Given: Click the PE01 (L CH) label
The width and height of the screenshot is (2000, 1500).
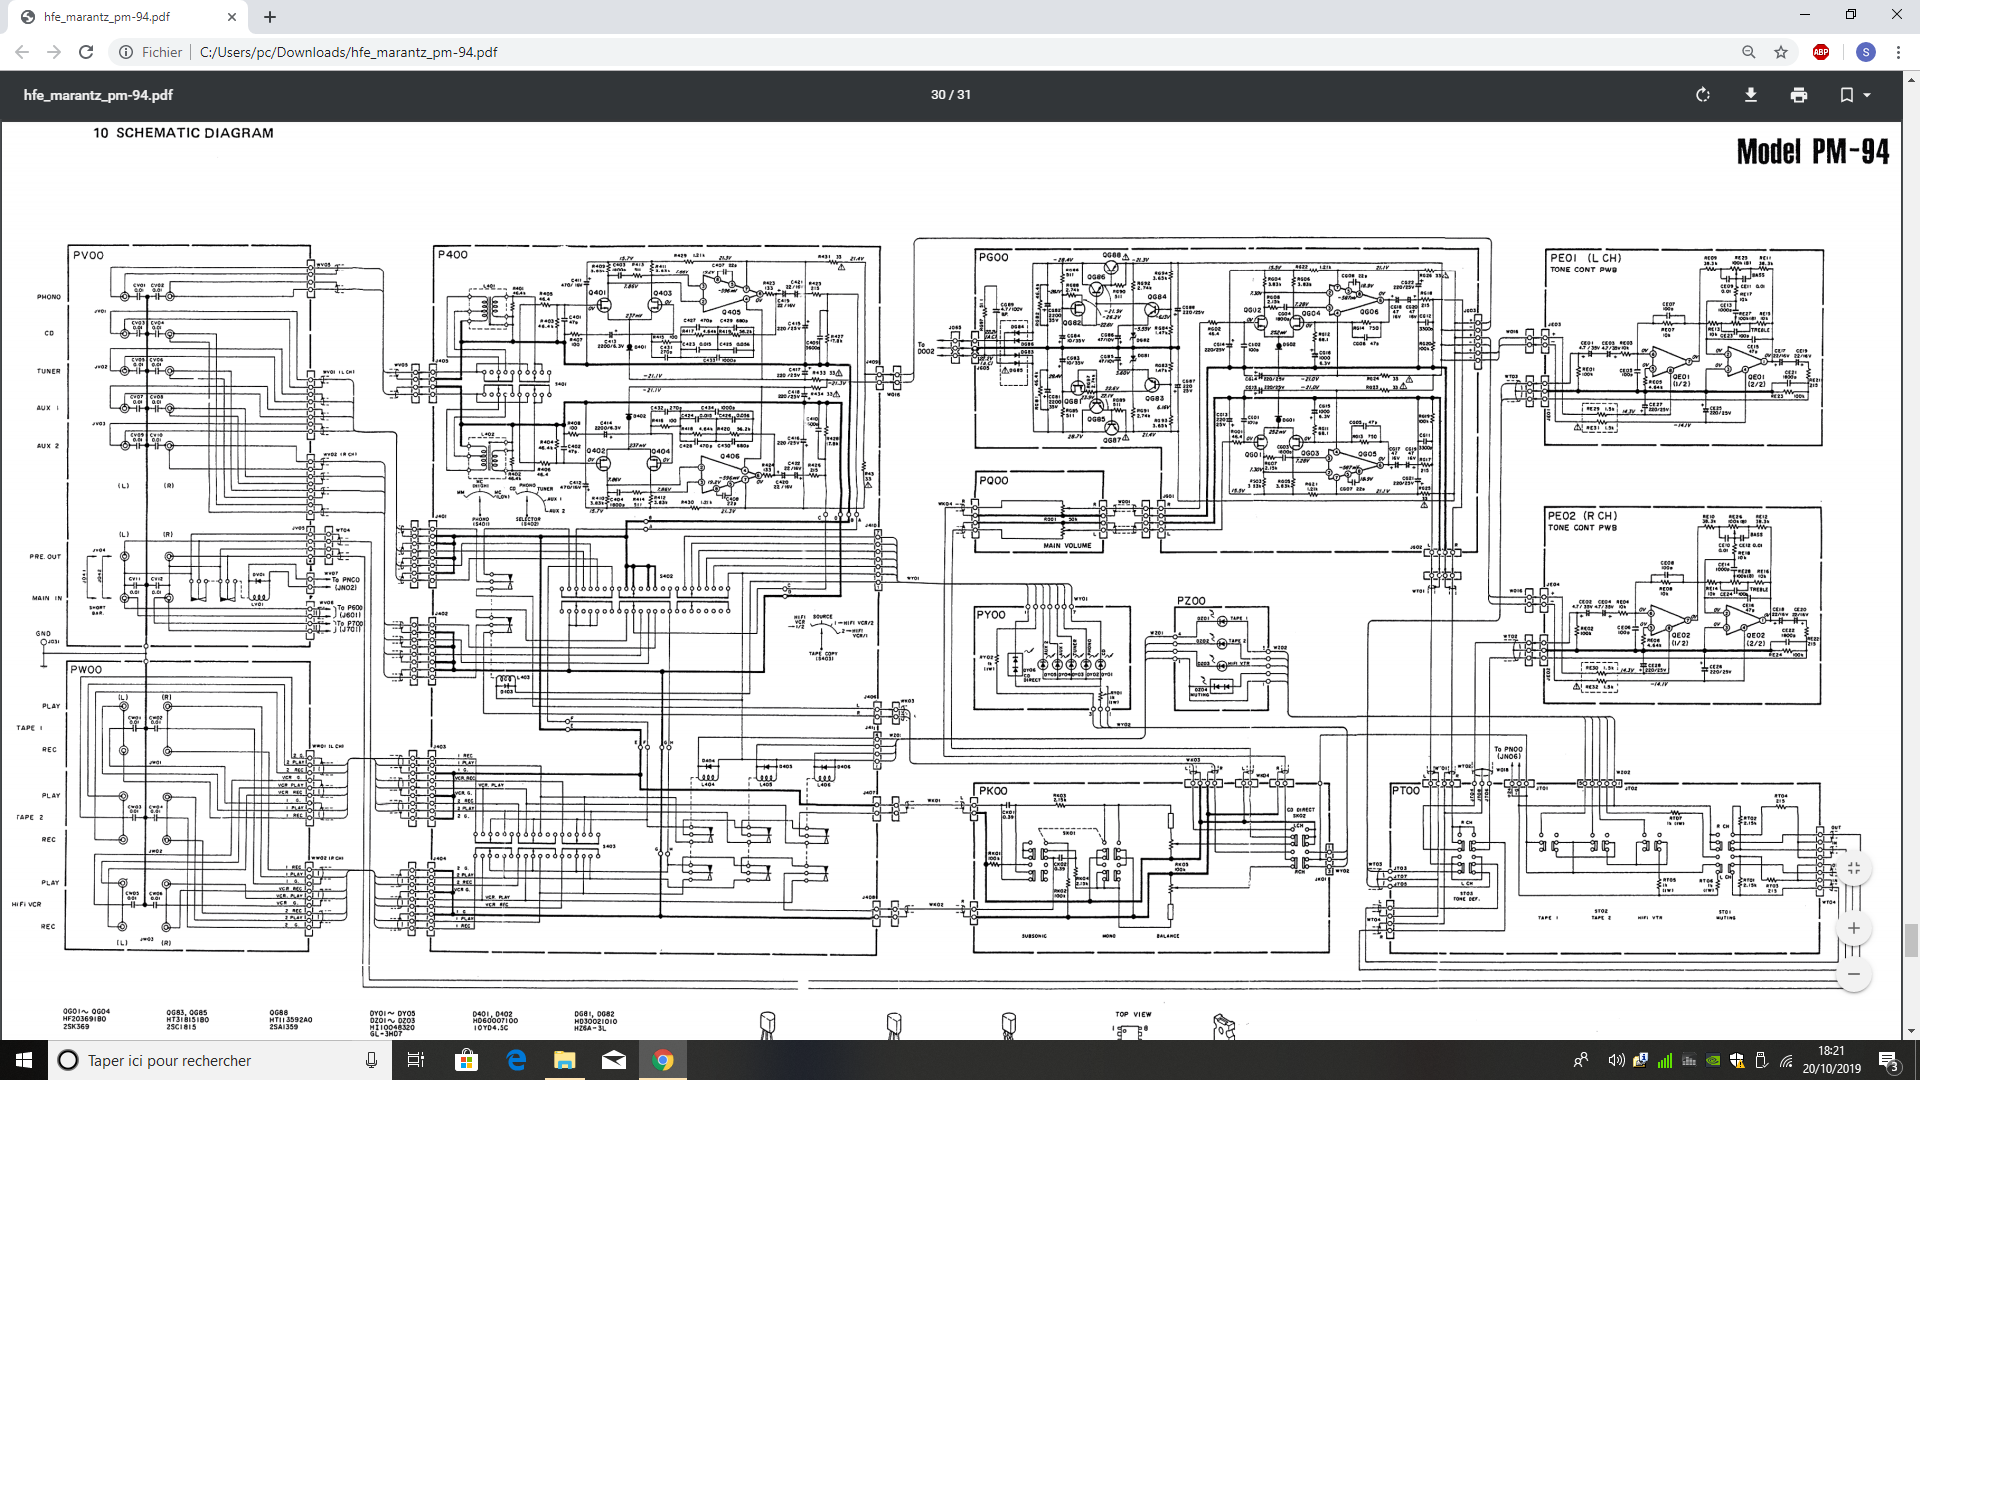Looking at the screenshot, I should (x=1585, y=258).
